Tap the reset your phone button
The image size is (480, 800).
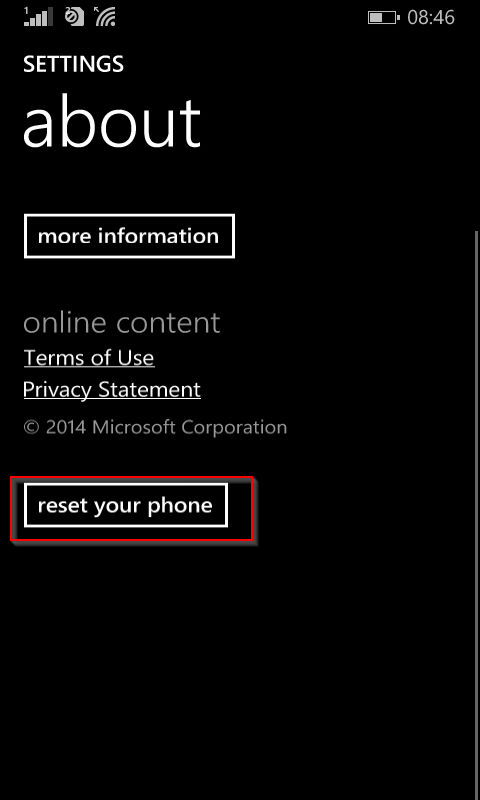pos(125,506)
